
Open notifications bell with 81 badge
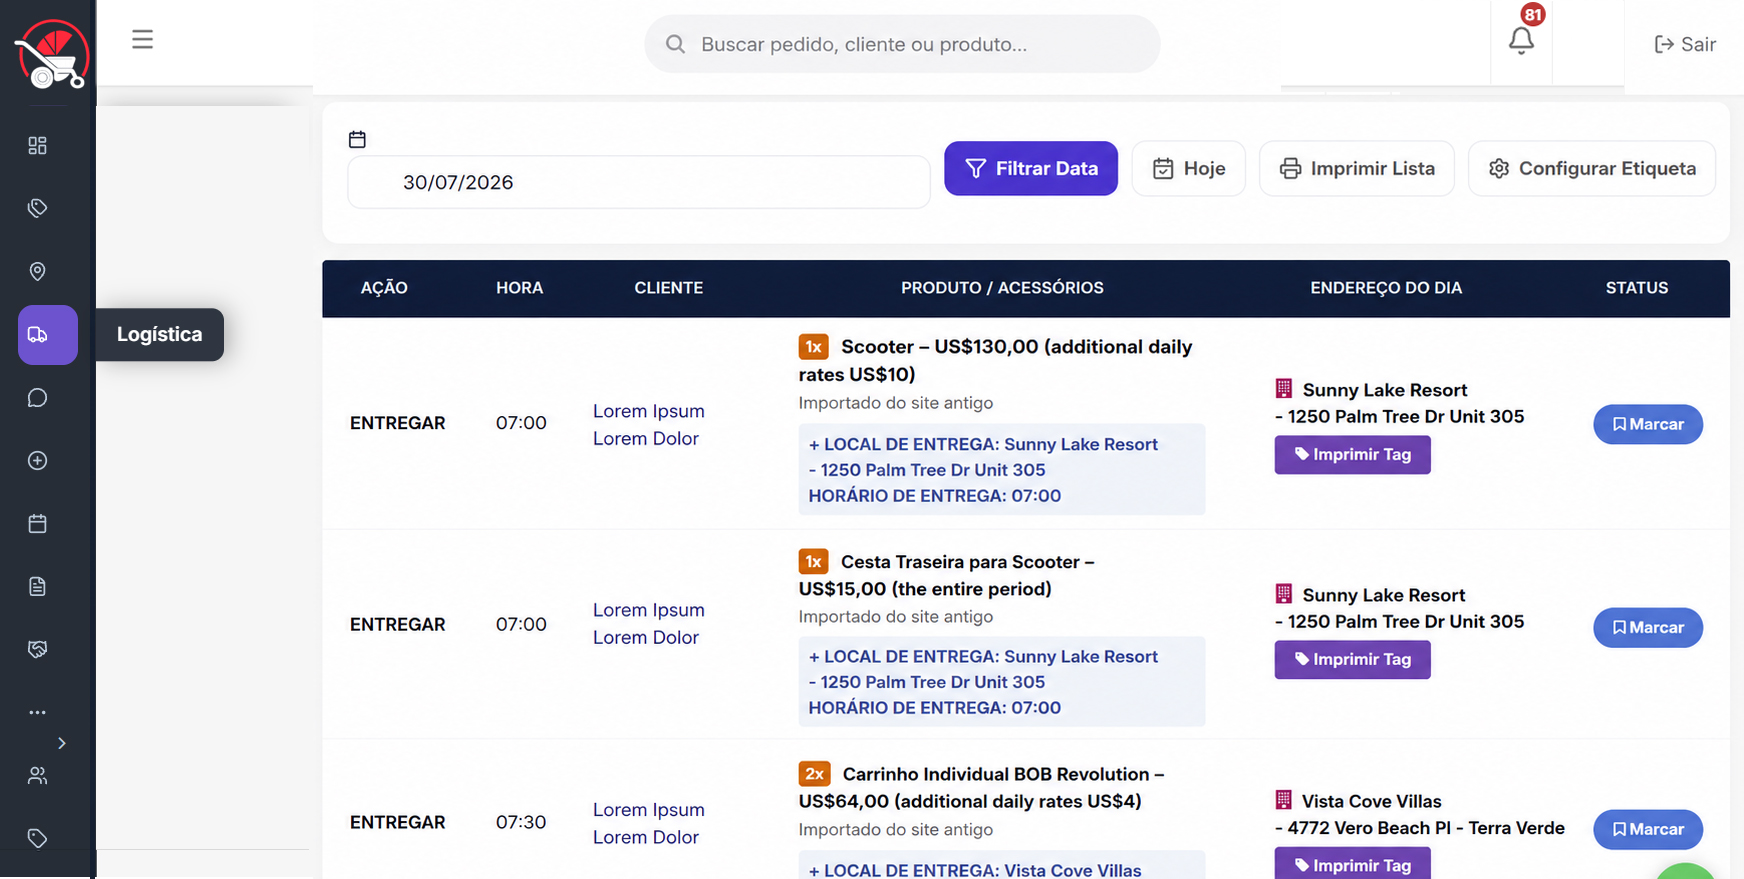click(1522, 40)
